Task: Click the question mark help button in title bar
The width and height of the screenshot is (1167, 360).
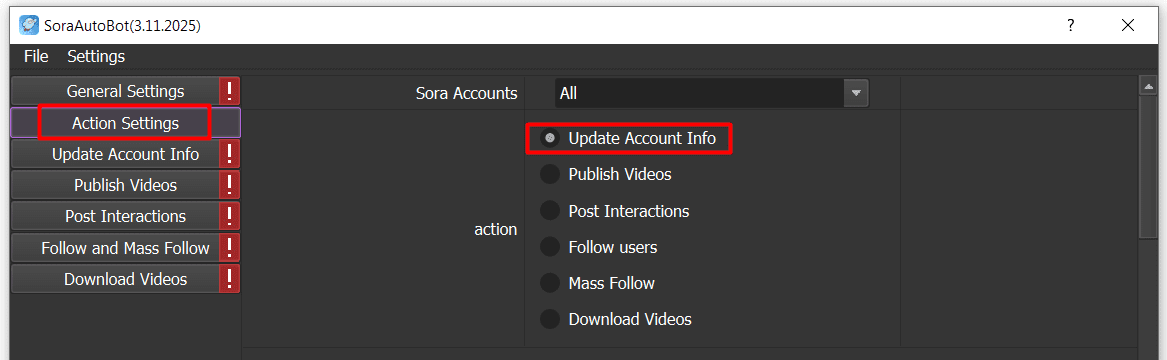Action: point(1070,25)
